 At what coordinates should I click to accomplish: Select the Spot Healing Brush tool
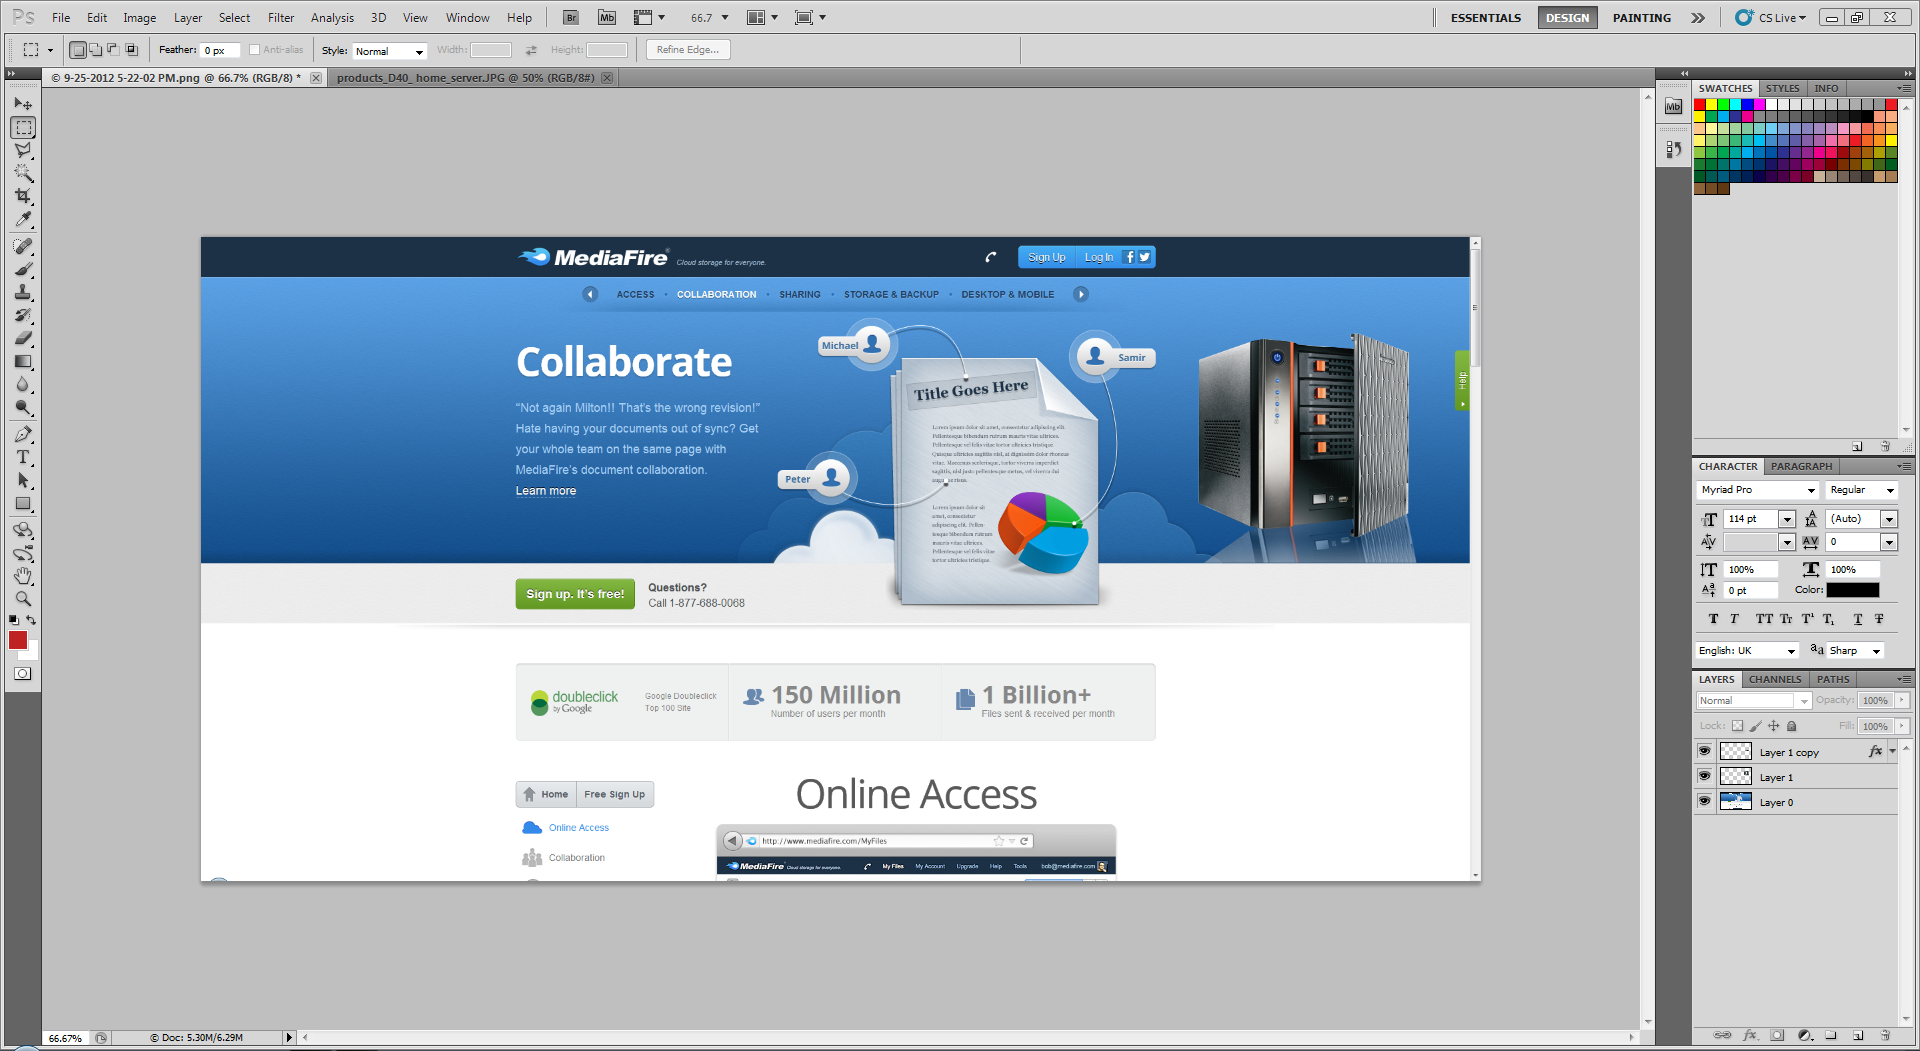pyautogui.click(x=23, y=246)
